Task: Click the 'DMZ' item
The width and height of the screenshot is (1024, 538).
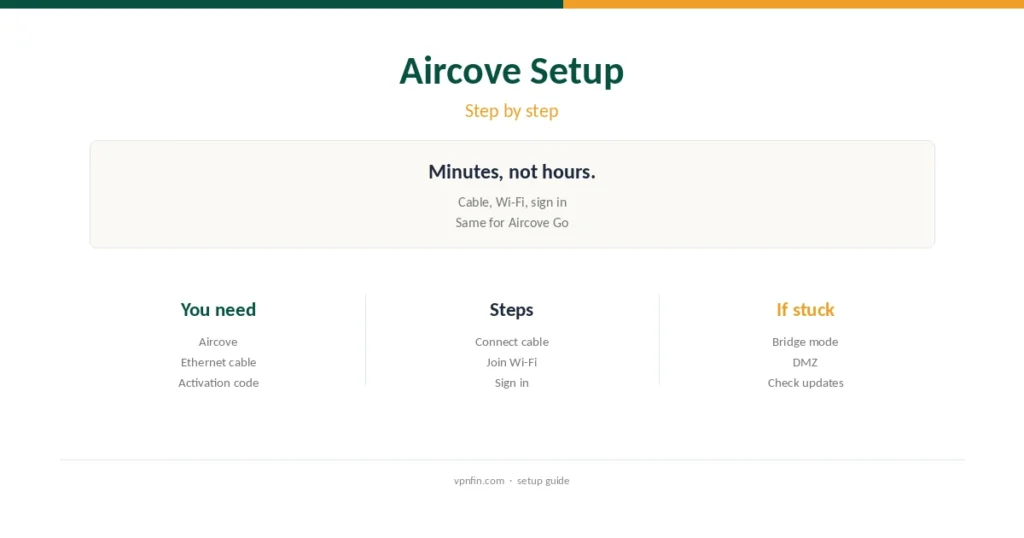Action: 805,362
